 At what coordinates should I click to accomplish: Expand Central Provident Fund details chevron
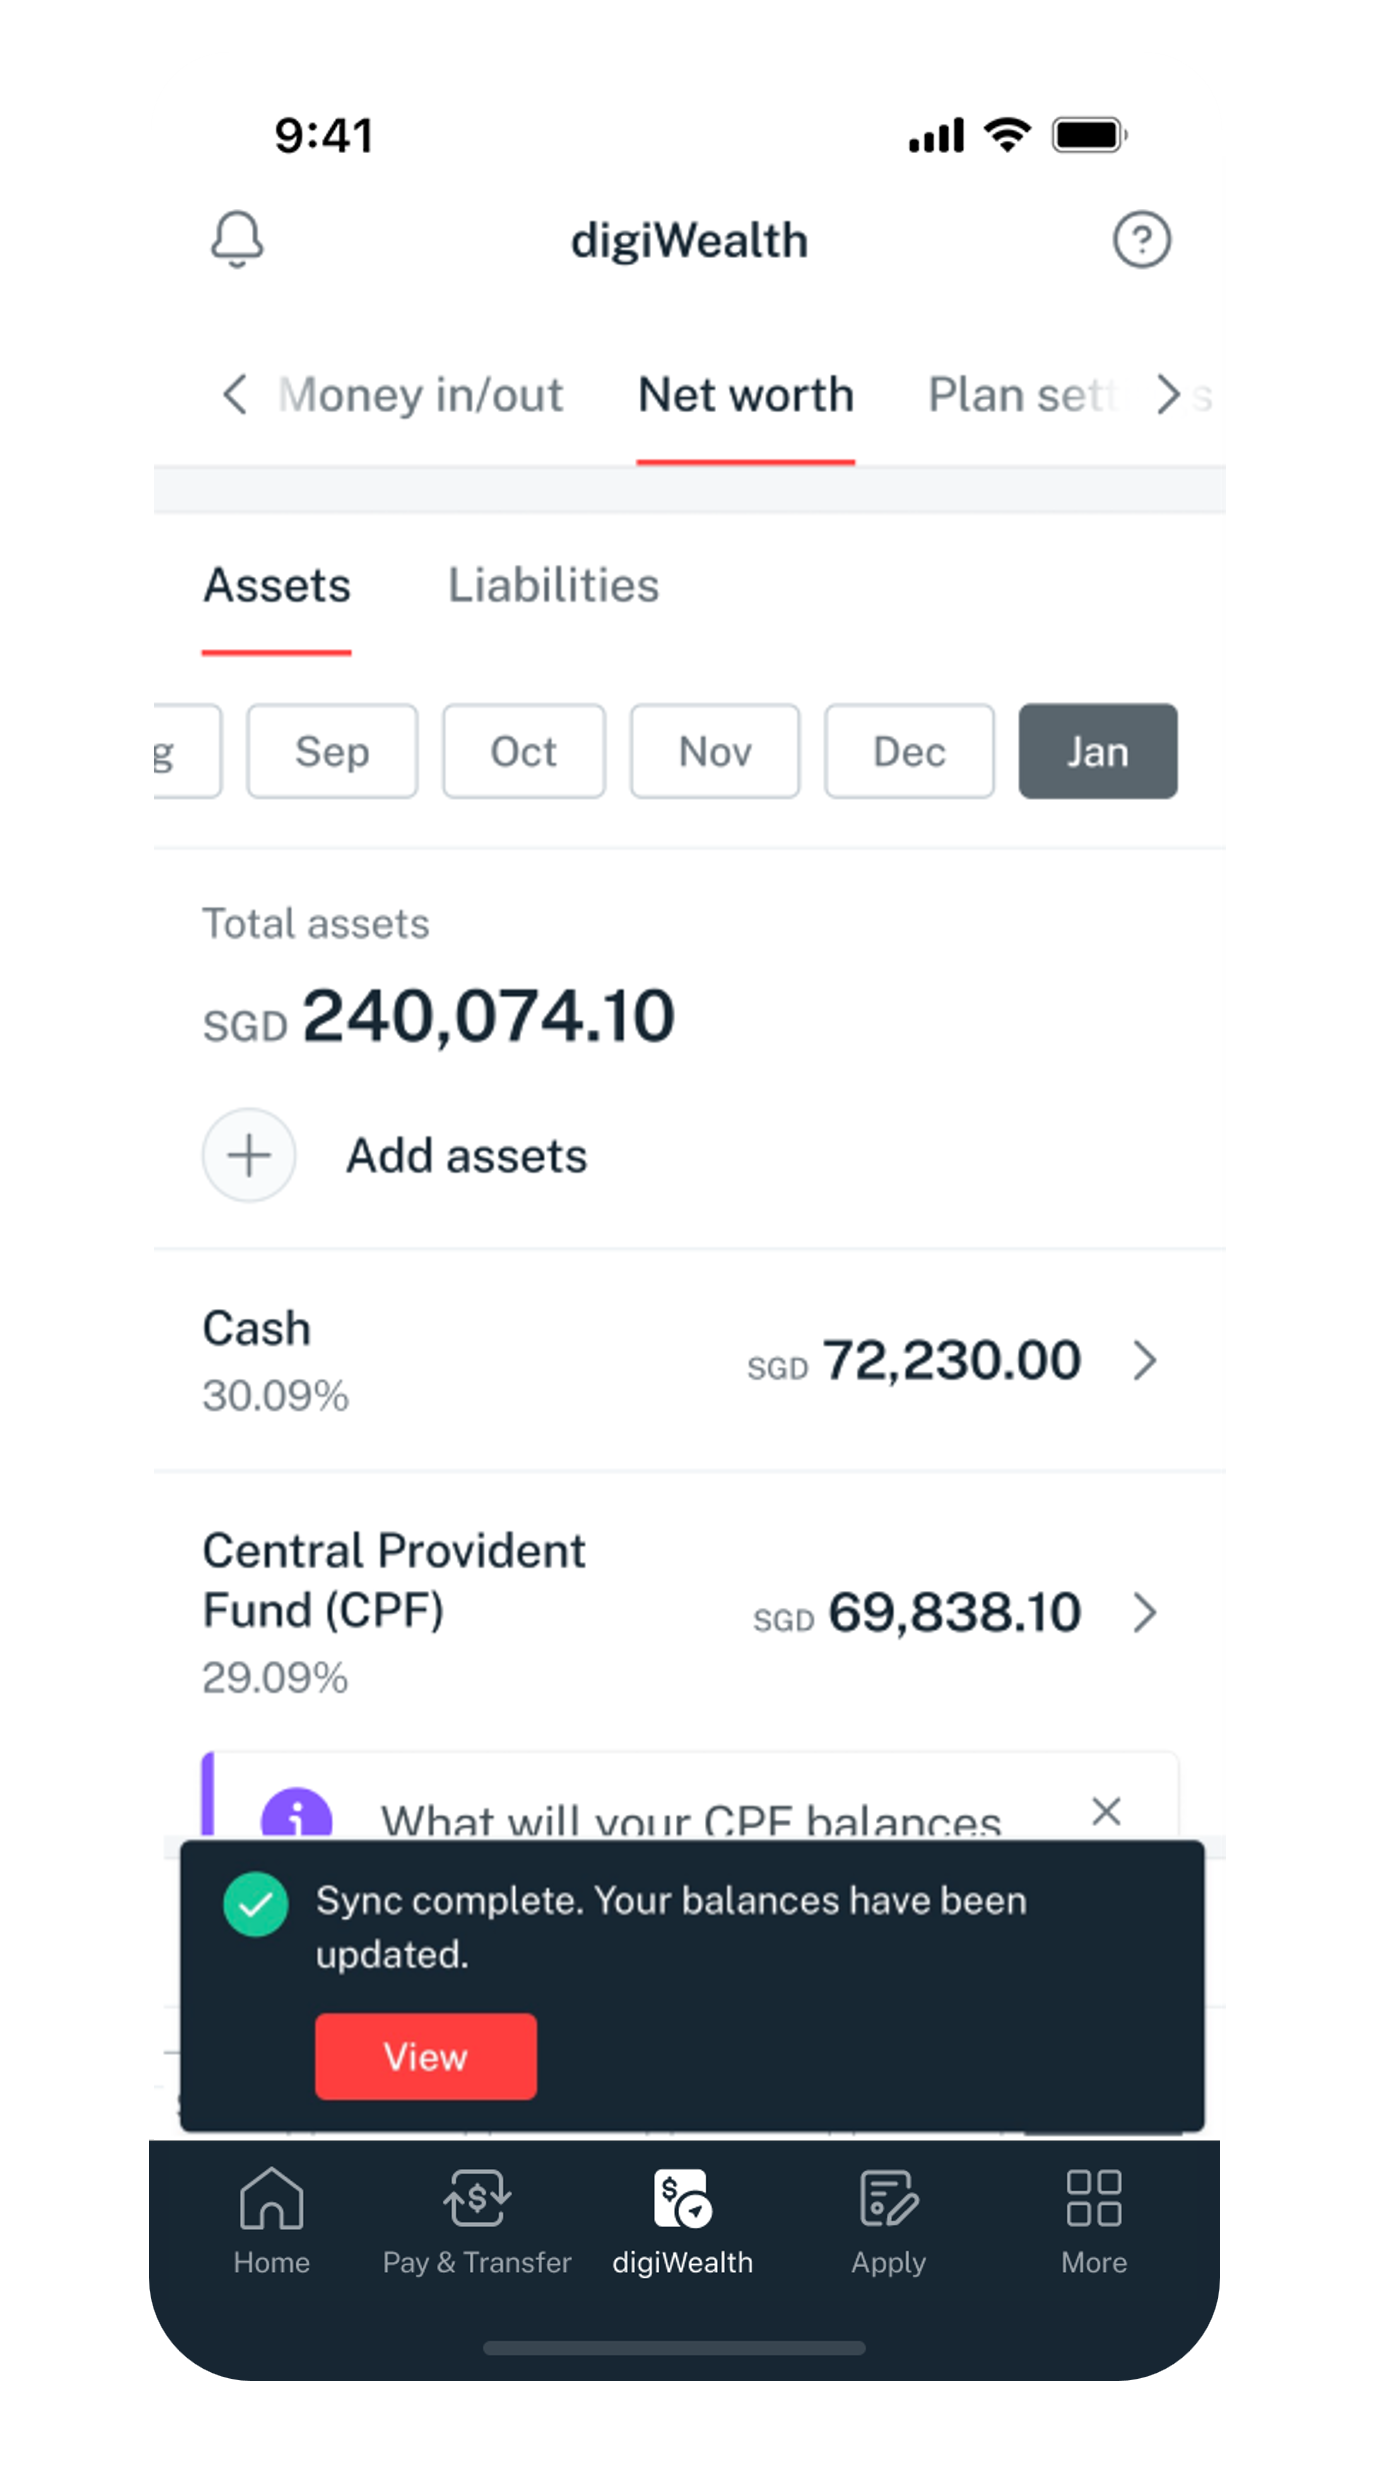[x=1145, y=1612]
